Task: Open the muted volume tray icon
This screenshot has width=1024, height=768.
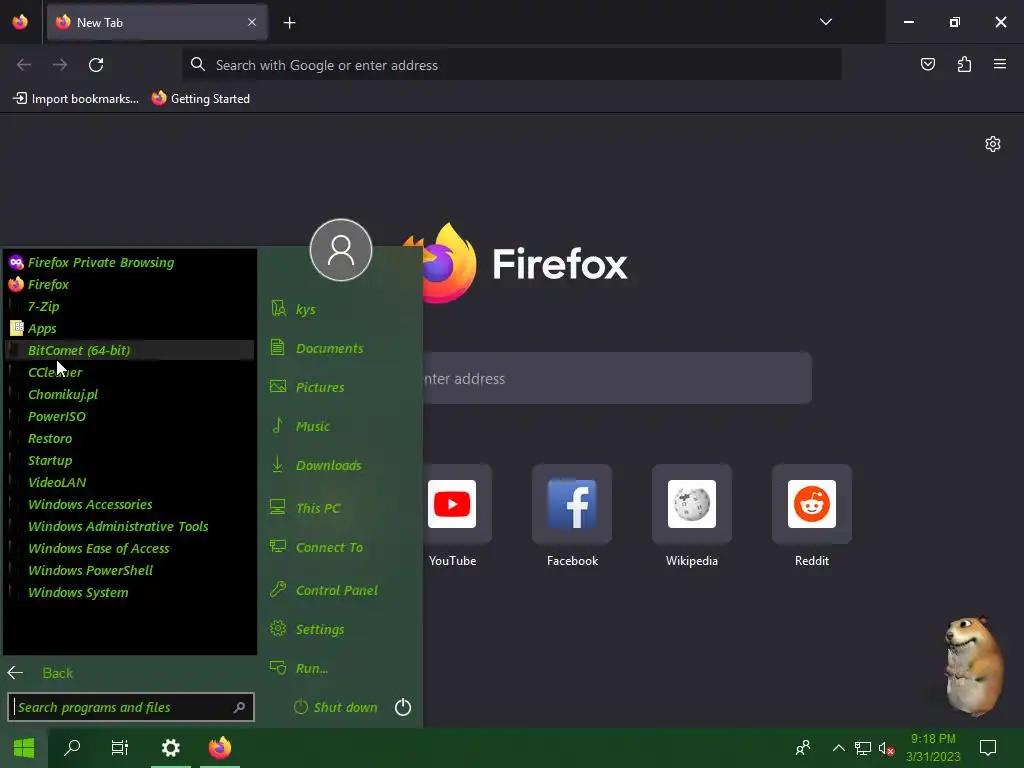Action: pyautogui.click(x=886, y=748)
